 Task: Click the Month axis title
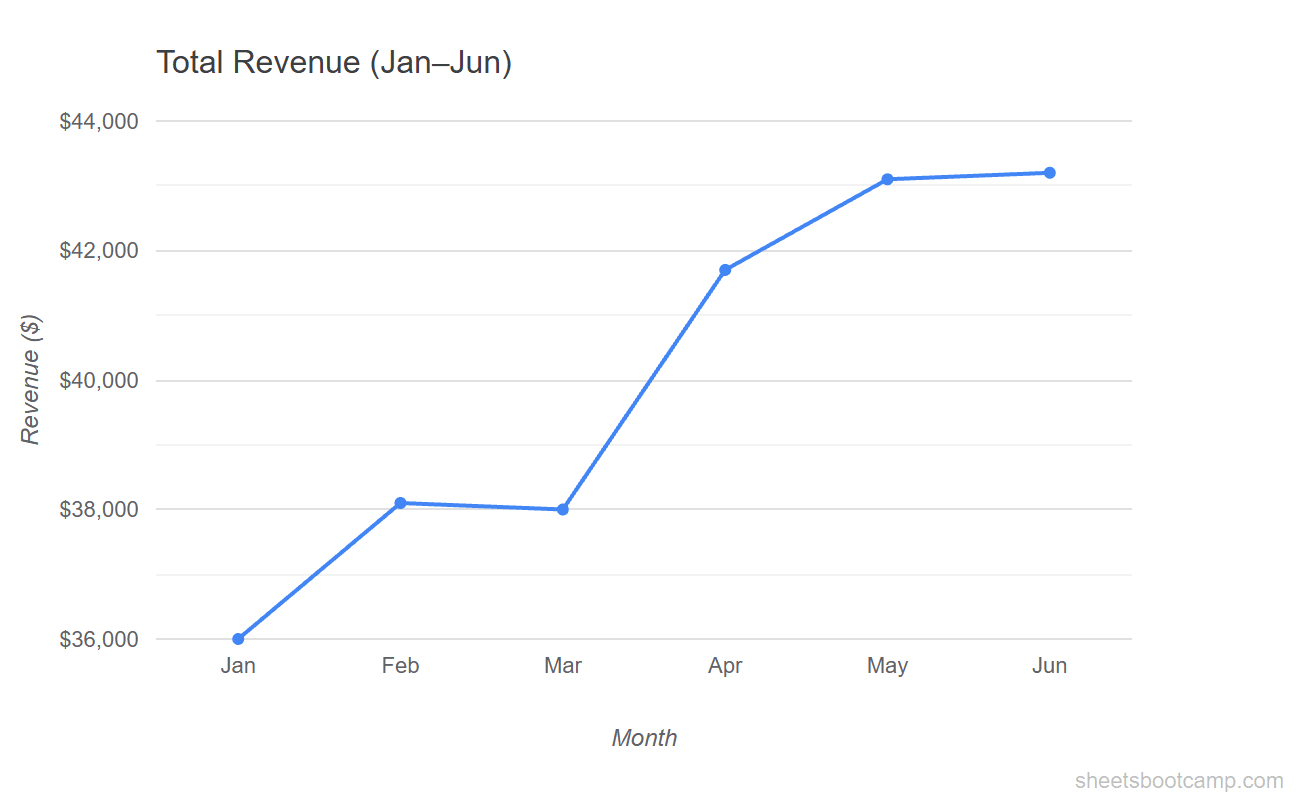coord(645,738)
